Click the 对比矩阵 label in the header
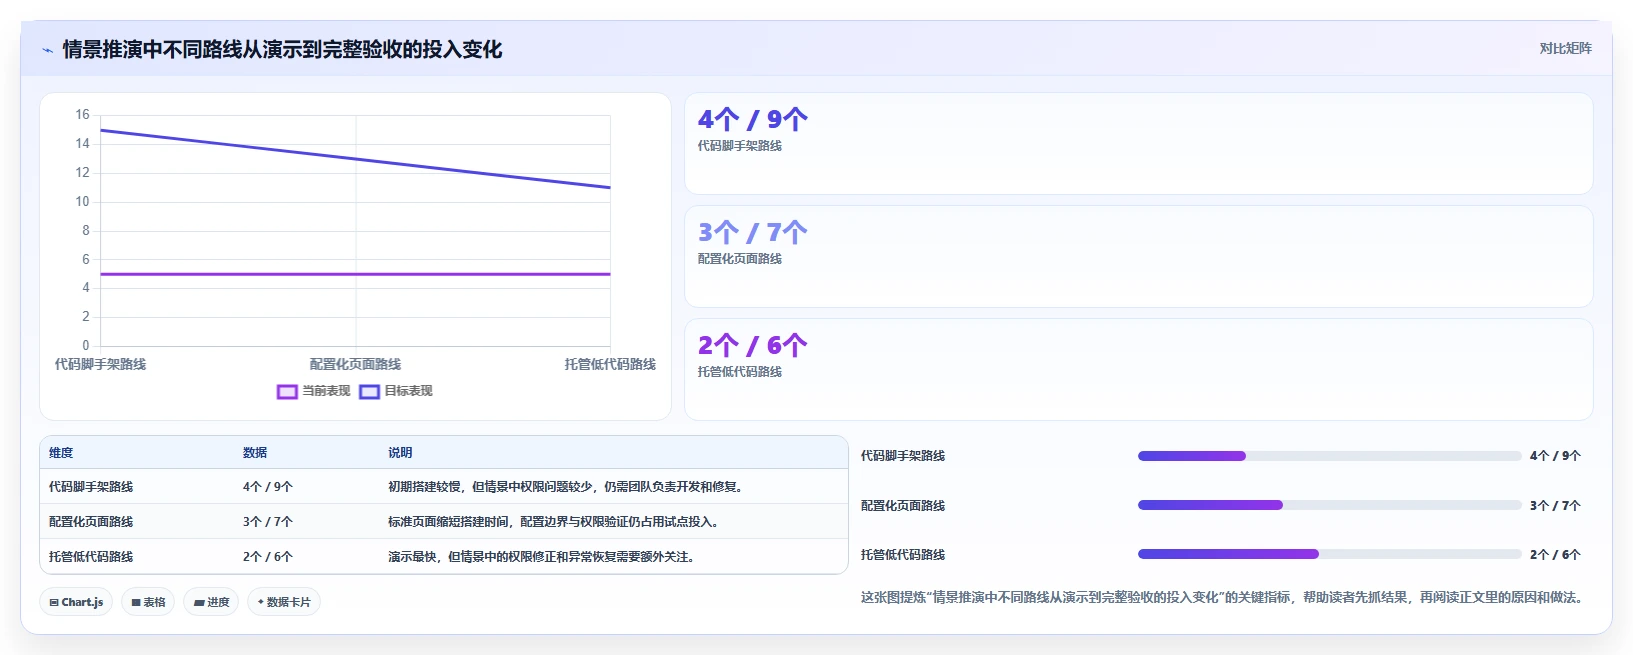The image size is (1633, 655). click(1565, 48)
